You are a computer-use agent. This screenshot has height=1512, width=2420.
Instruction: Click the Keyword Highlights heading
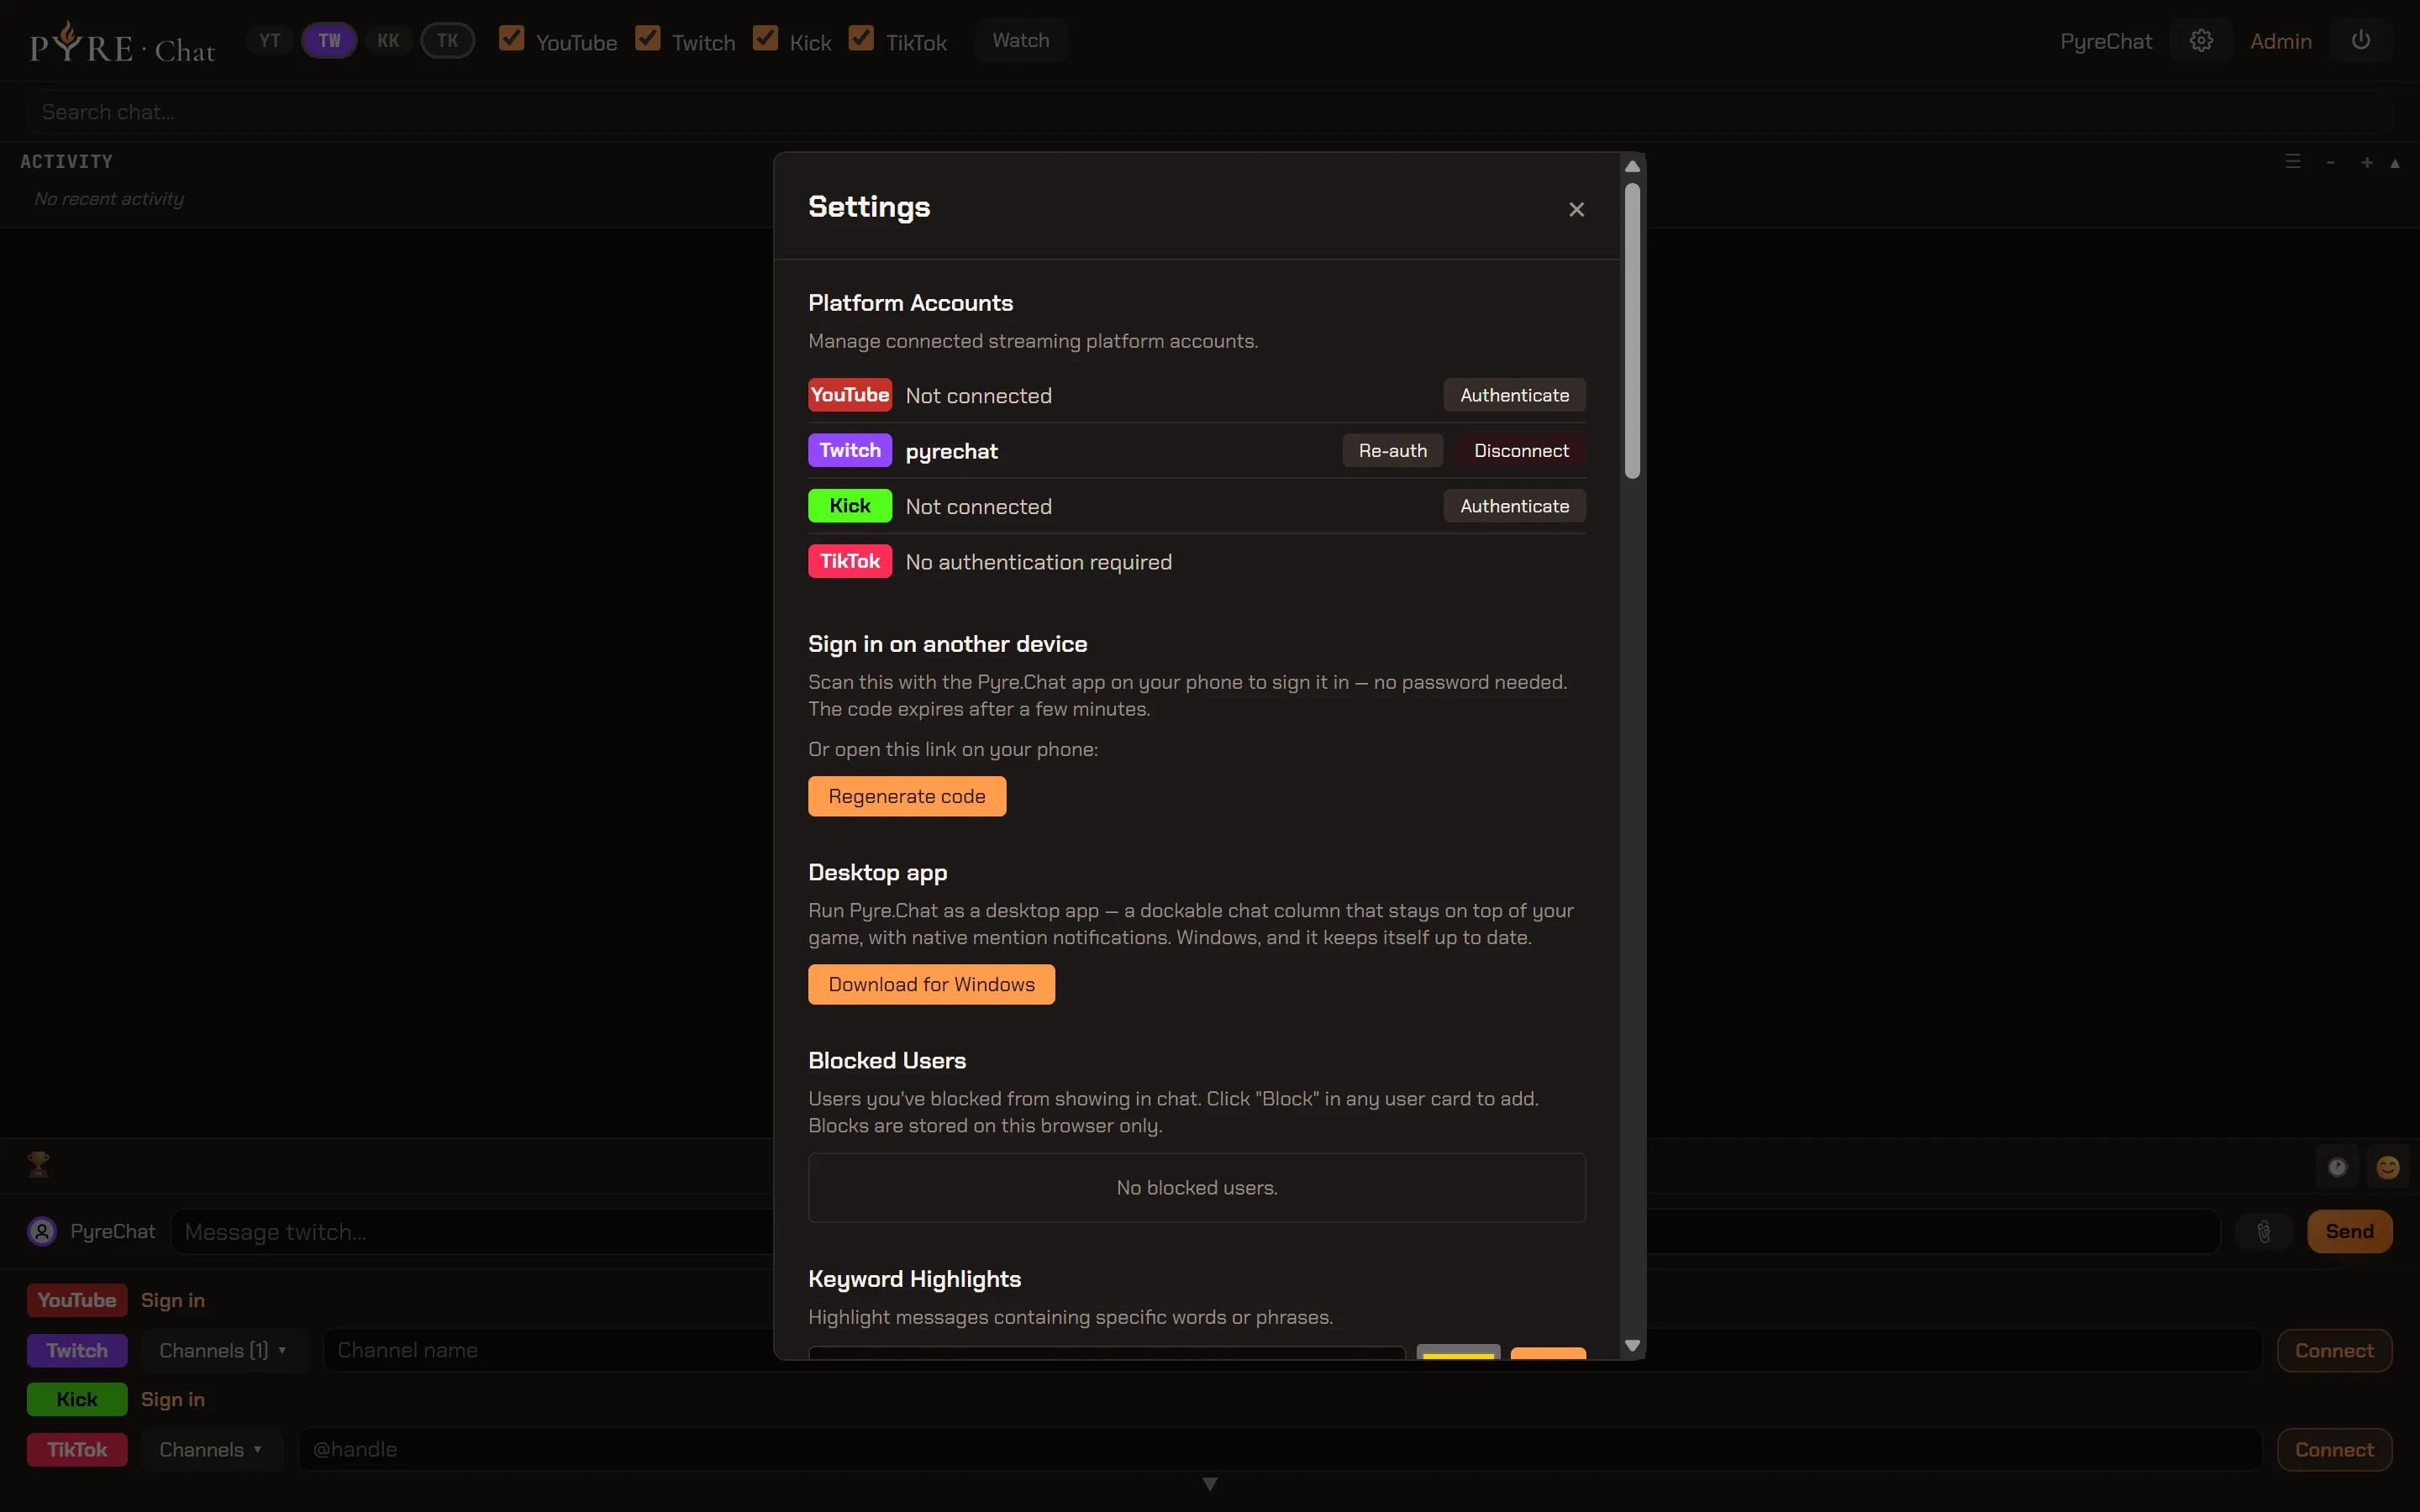click(914, 1279)
